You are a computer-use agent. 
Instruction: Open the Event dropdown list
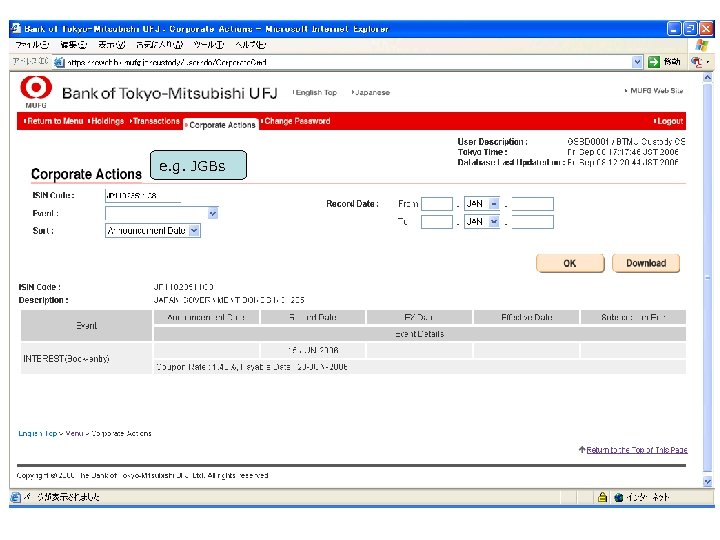pyautogui.click(x=213, y=214)
